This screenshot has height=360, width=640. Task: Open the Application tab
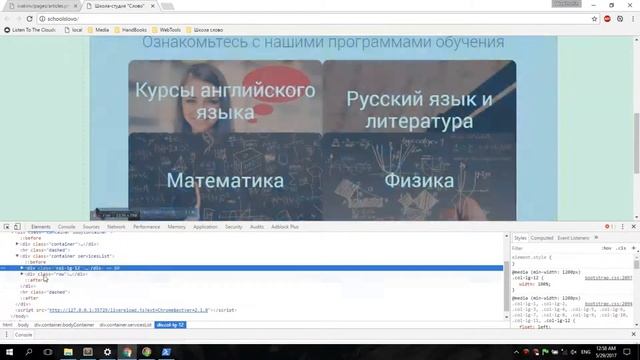[205, 227]
